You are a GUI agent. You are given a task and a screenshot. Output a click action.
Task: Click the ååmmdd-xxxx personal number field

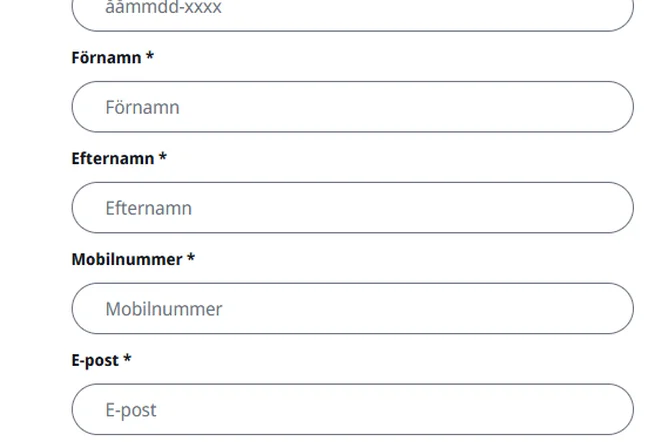352,12
